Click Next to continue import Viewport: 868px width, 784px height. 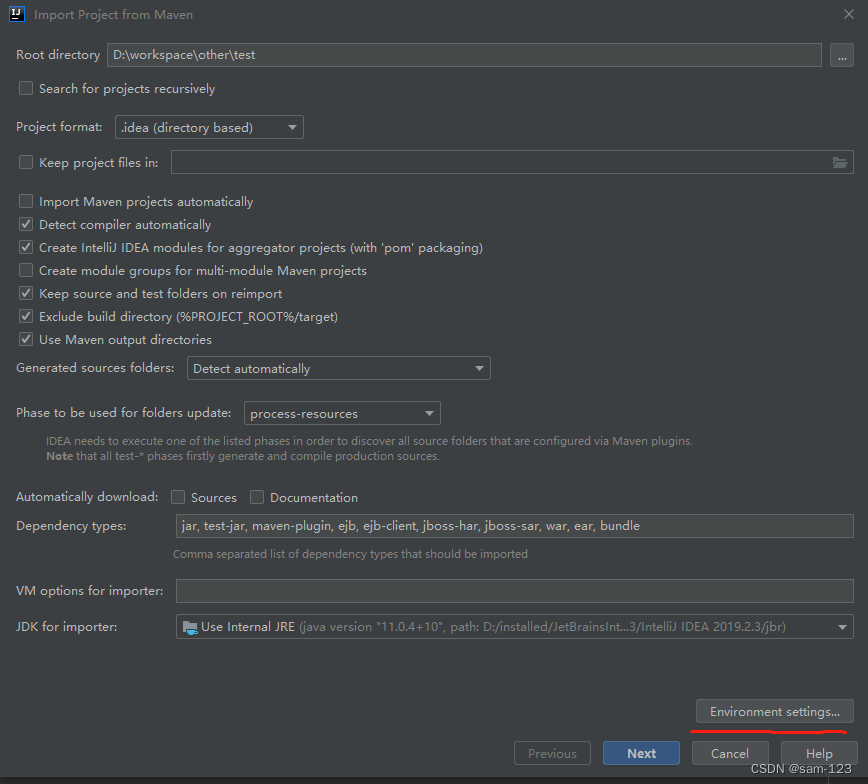(x=641, y=754)
